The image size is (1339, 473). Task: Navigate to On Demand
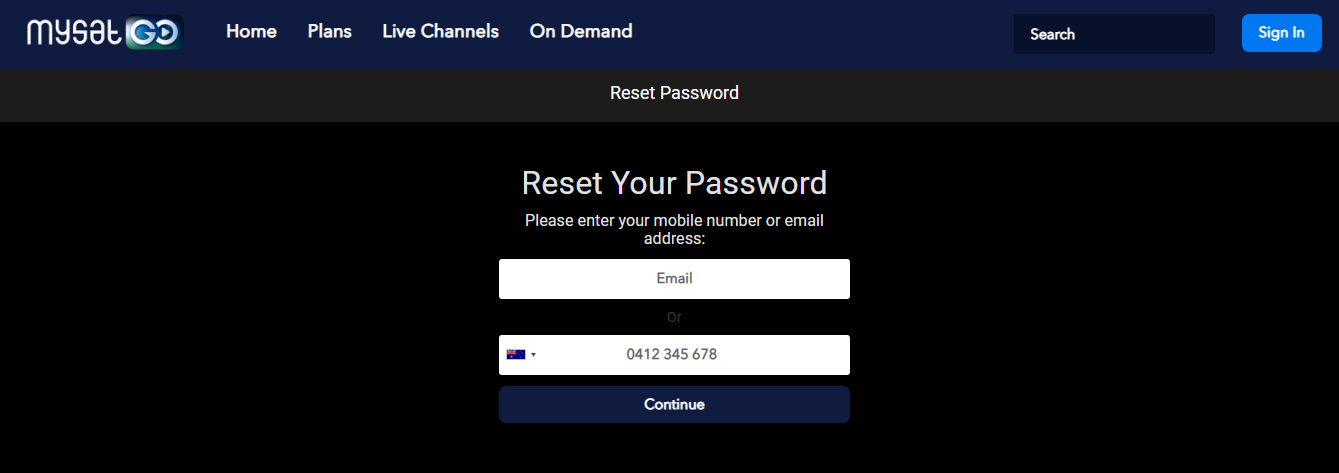[x=581, y=31]
